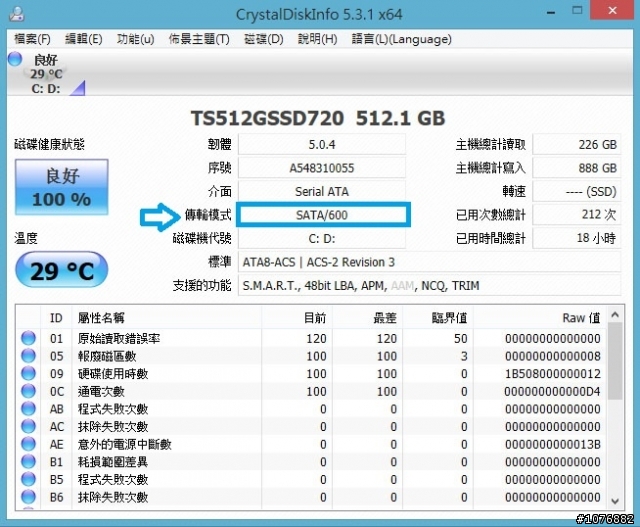This screenshot has width=640, height=527.
Task: Click the standard field ATA8-ACS | ACS-2 Revision 3
Action: pos(429,262)
